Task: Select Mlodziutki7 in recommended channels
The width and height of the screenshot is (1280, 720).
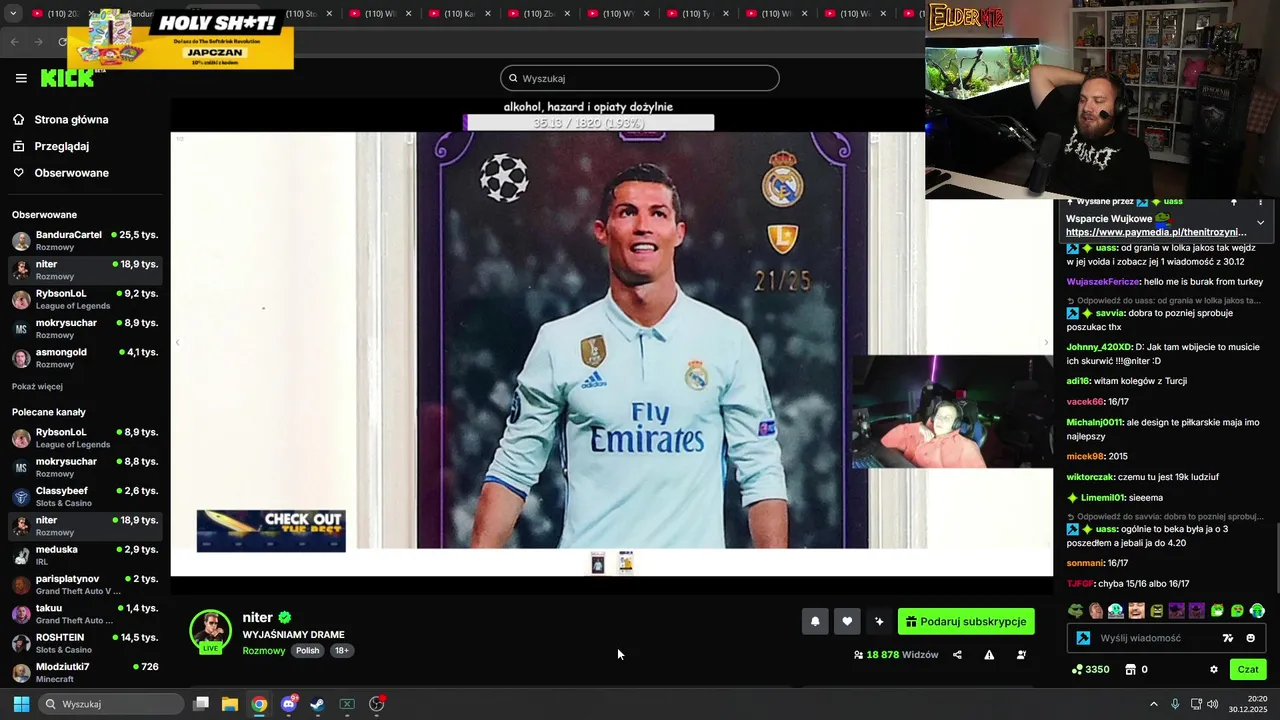Action: [x=85, y=672]
